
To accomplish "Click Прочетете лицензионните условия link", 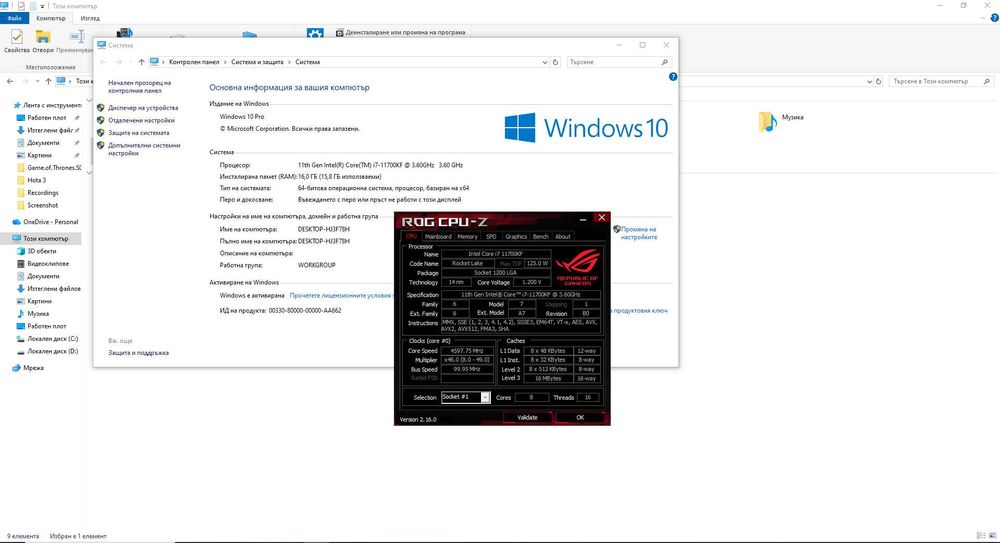I will click(341, 295).
